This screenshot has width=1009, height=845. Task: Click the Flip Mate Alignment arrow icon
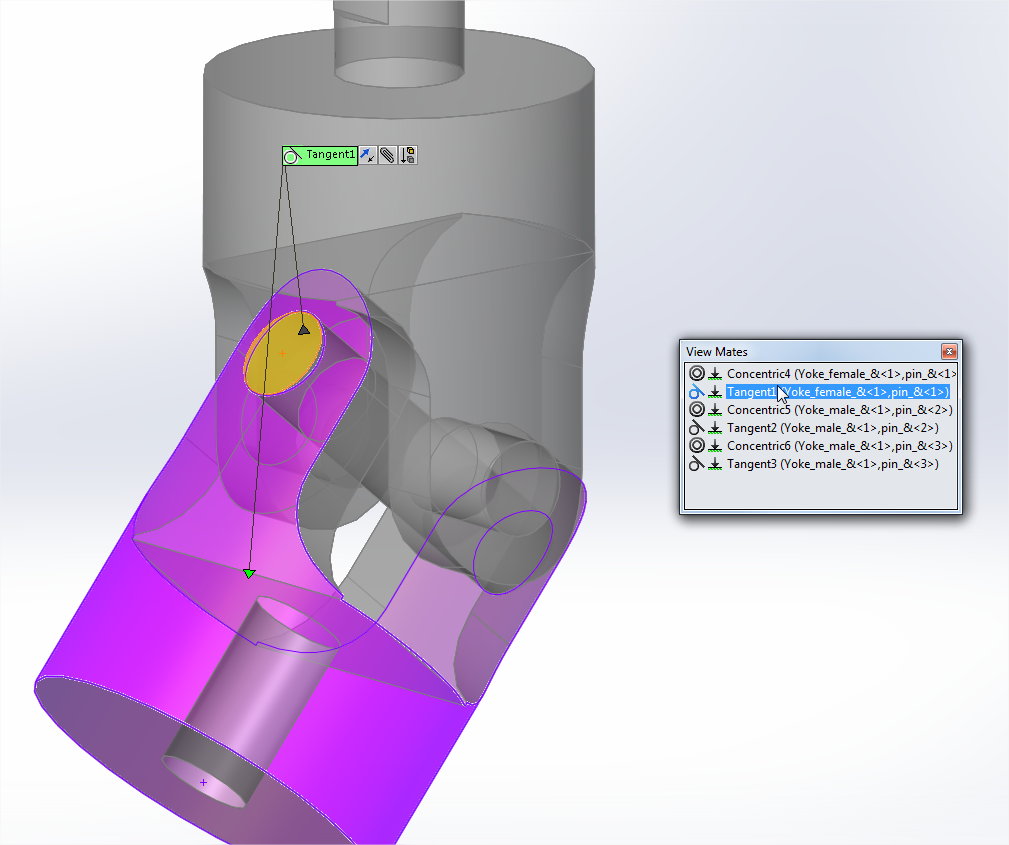(368, 155)
